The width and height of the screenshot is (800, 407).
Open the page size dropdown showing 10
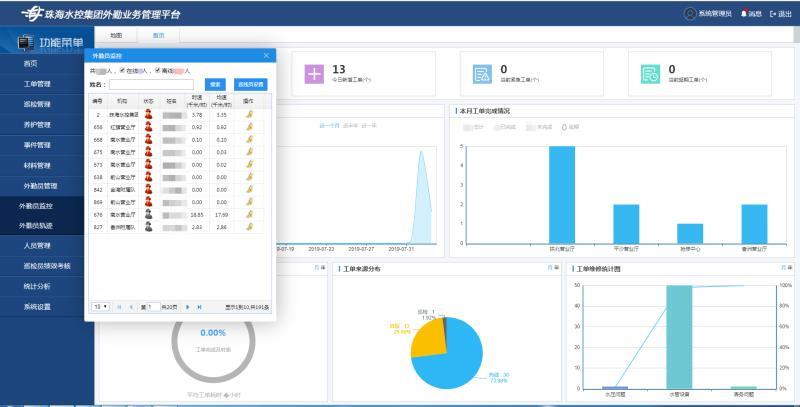coord(101,306)
